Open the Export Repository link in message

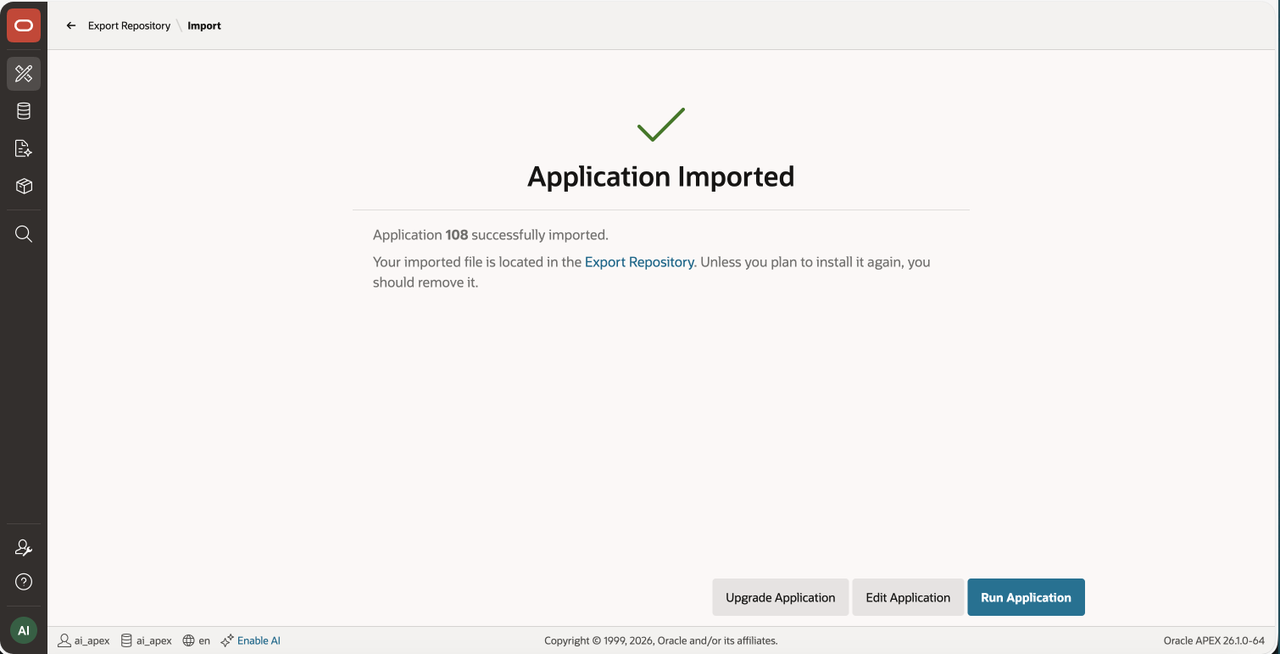click(639, 262)
